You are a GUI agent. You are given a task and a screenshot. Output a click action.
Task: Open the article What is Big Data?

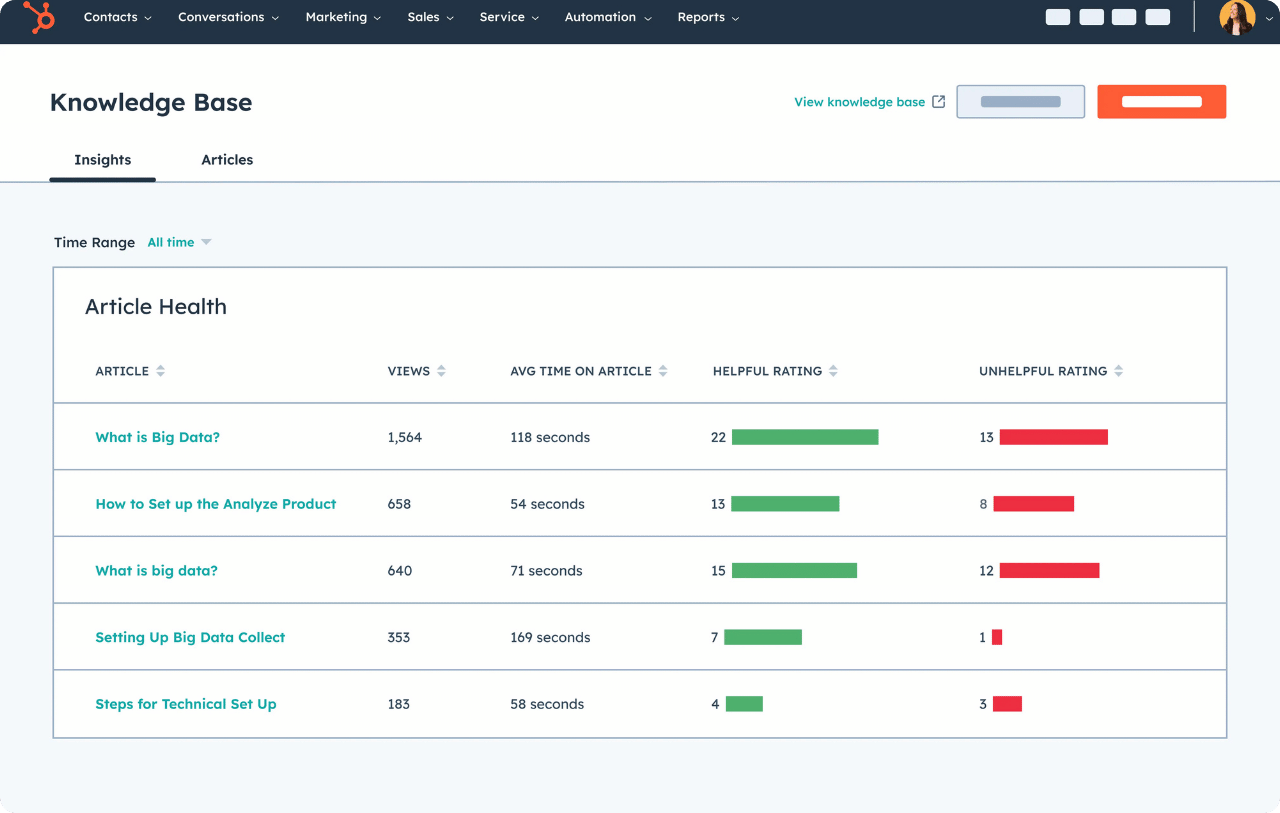[x=157, y=437]
